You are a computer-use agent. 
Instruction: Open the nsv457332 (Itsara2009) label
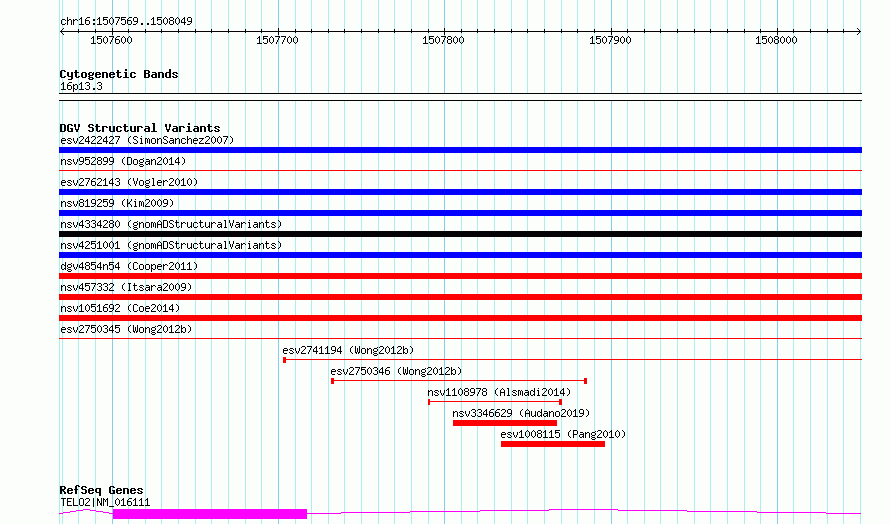pos(126,287)
